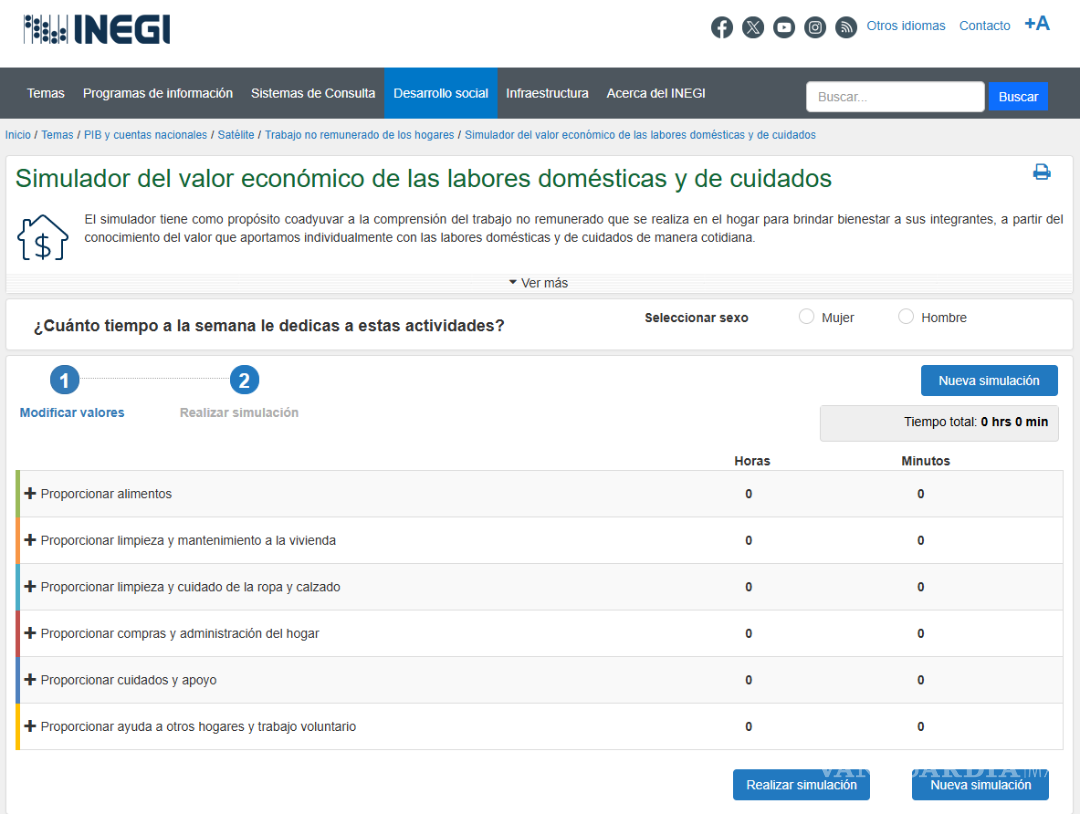Switch to the Infraestructura section
This screenshot has height=814, width=1080.
(x=547, y=93)
